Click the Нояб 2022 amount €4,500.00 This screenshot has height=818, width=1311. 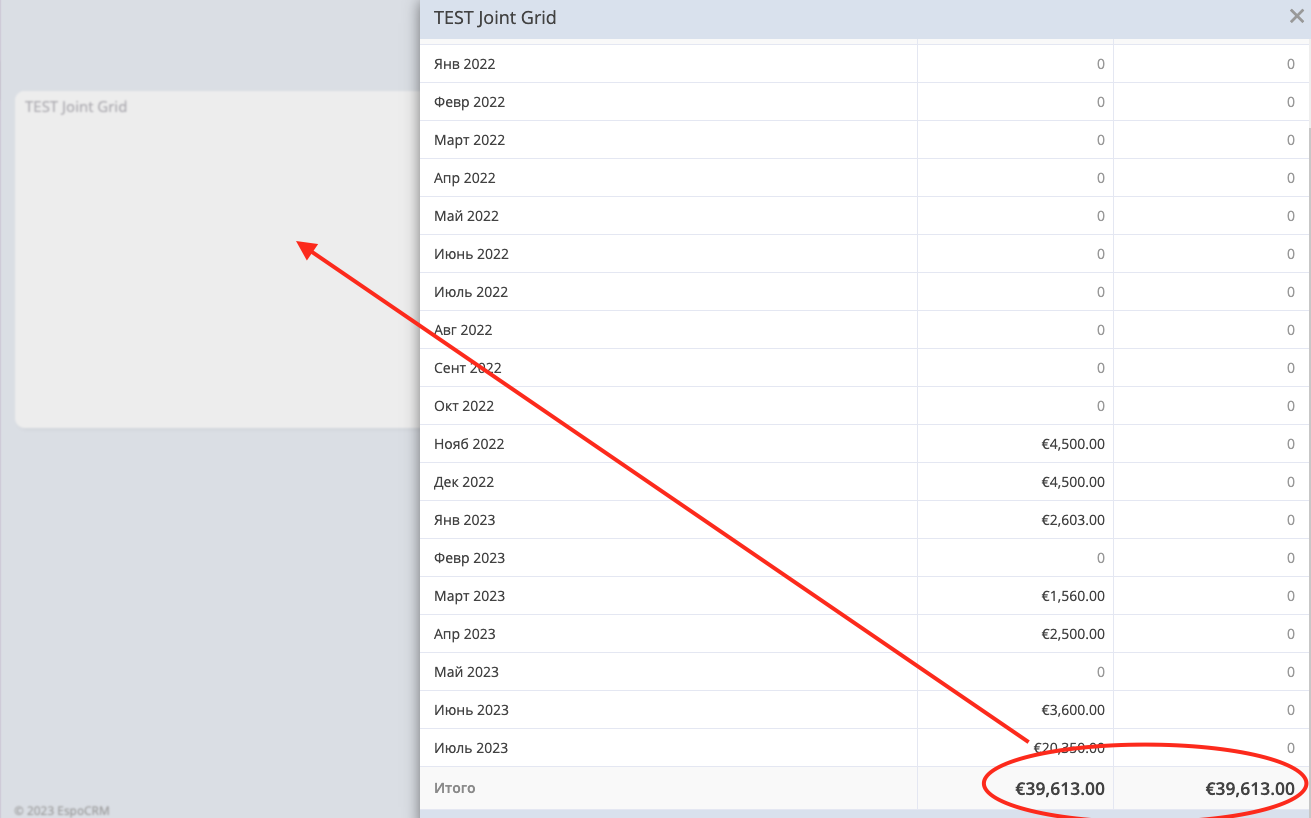point(1073,444)
